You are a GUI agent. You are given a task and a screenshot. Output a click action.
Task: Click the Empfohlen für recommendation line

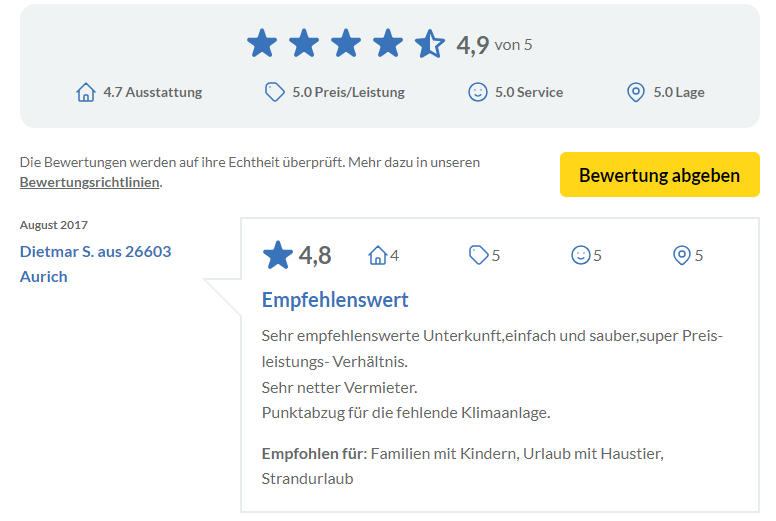[x=462, y=466]
